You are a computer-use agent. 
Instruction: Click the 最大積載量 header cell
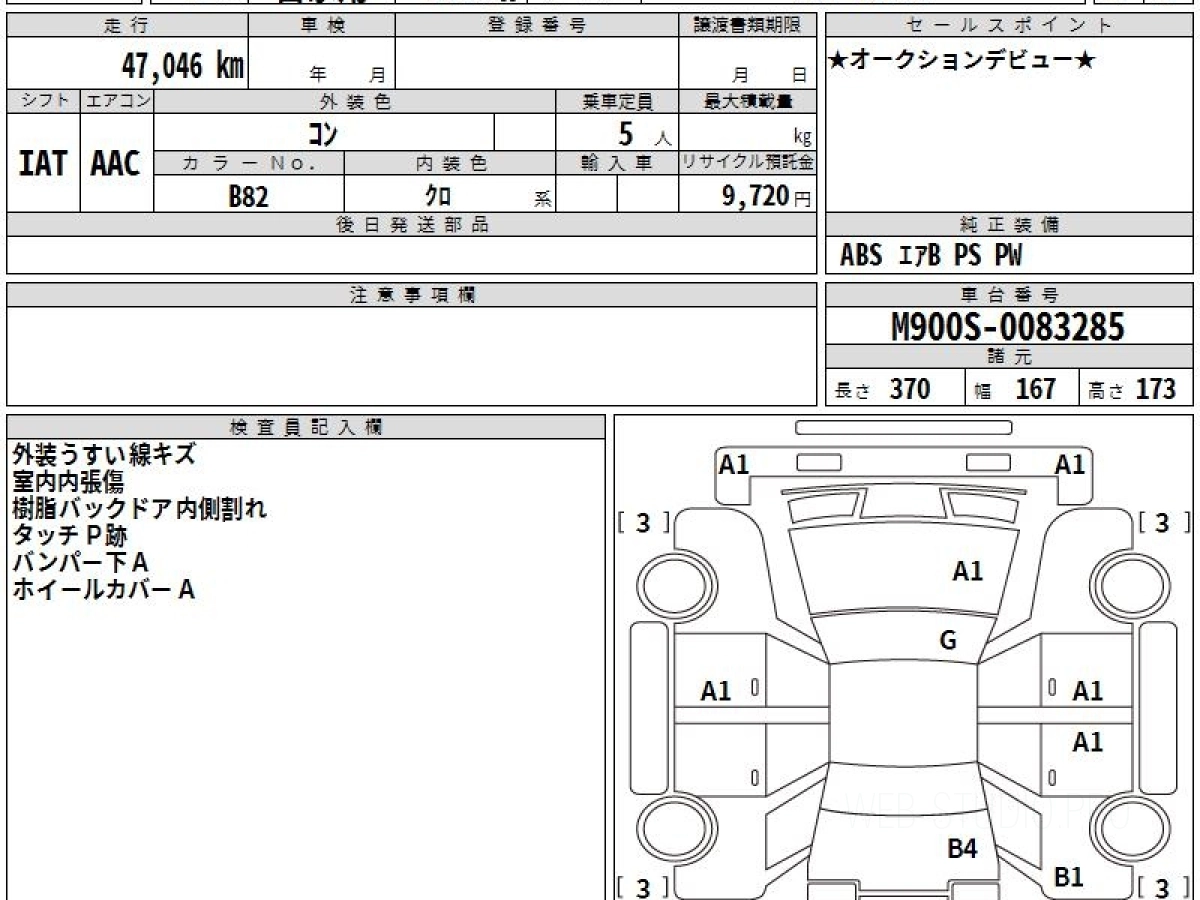coord(748,101)
